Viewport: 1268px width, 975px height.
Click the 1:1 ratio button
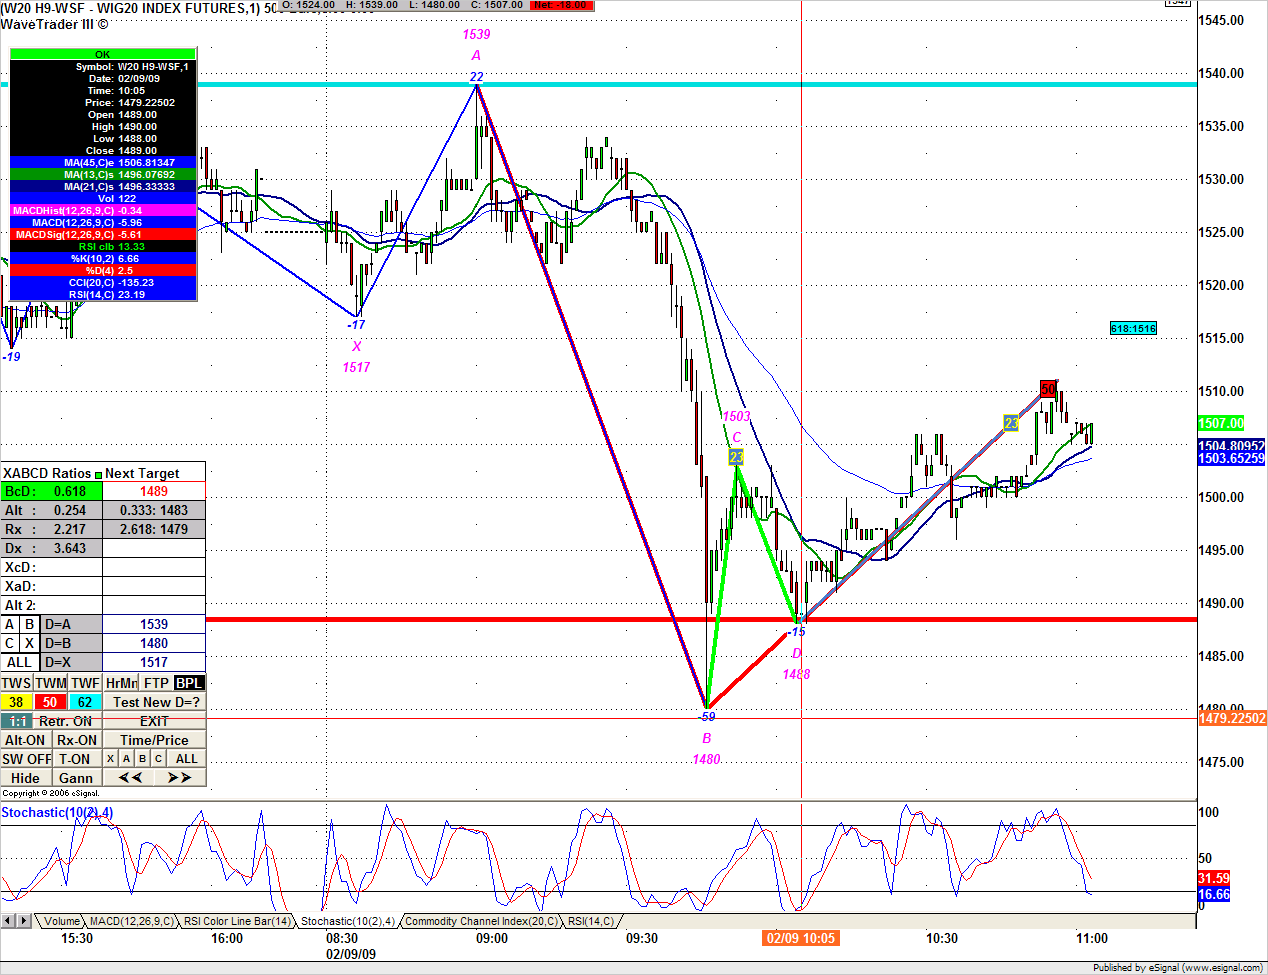17,721
